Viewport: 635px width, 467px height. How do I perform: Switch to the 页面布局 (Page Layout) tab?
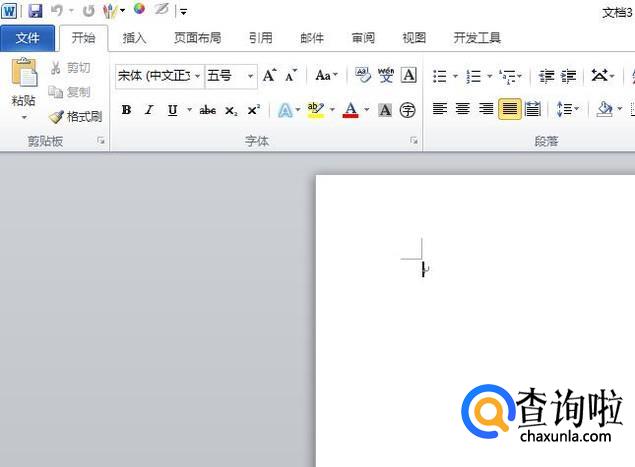198,38
